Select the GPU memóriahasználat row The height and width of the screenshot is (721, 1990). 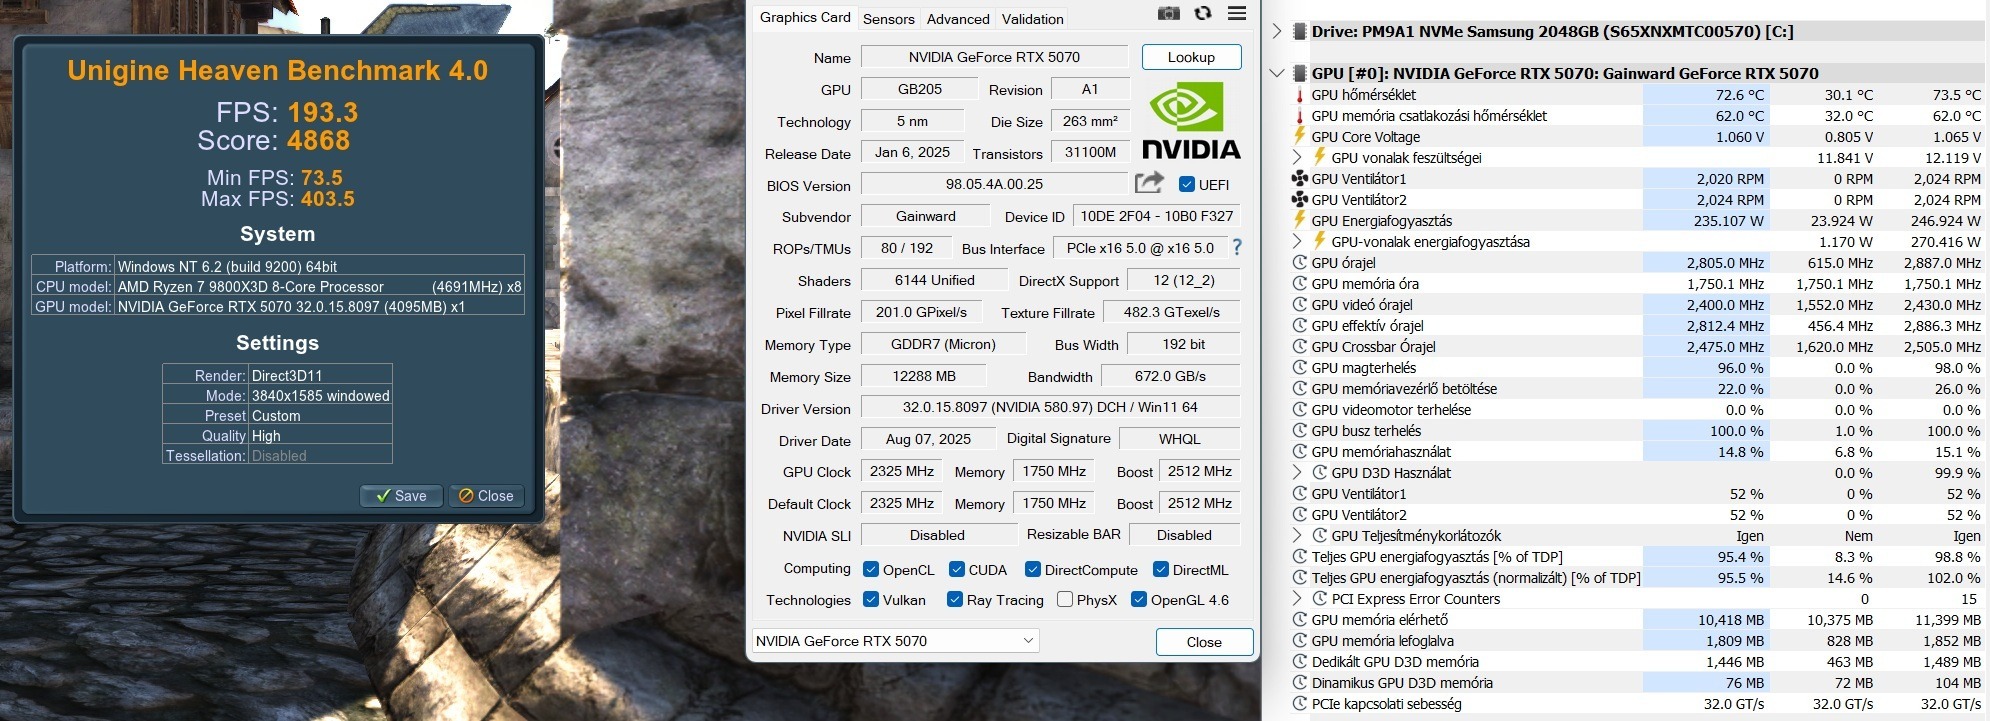(1636, 452)
